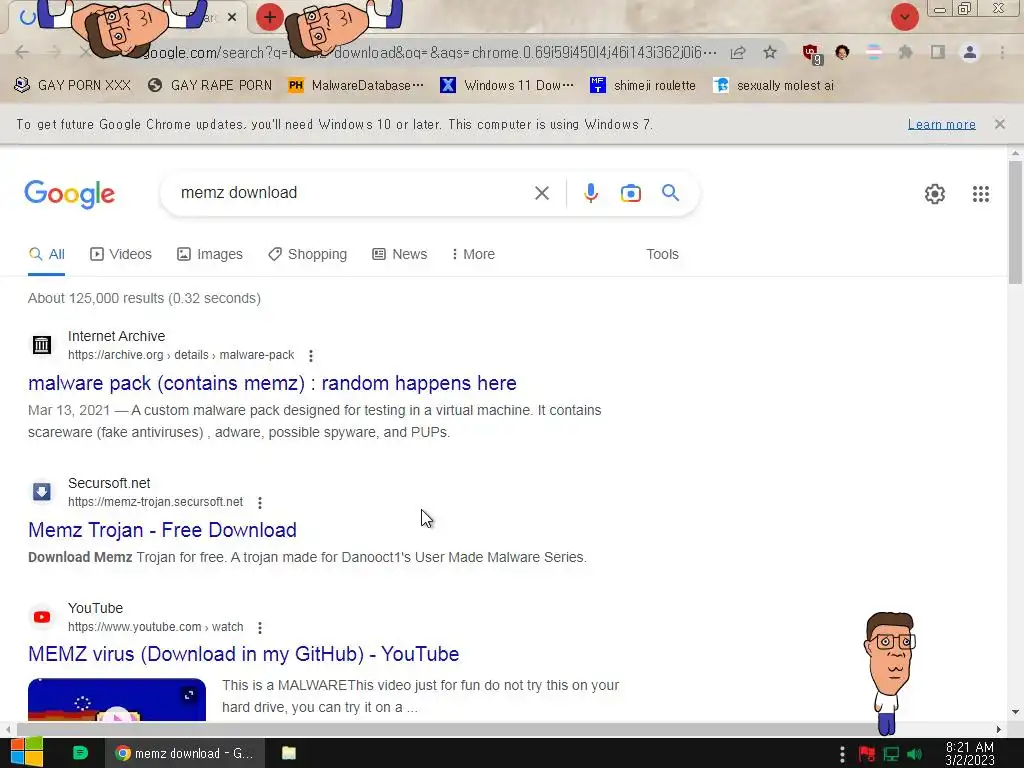The height and width of the screenshot is (768, 1024).
Task: Click the vertical page scrollbar
Action: pos(1015,222)
